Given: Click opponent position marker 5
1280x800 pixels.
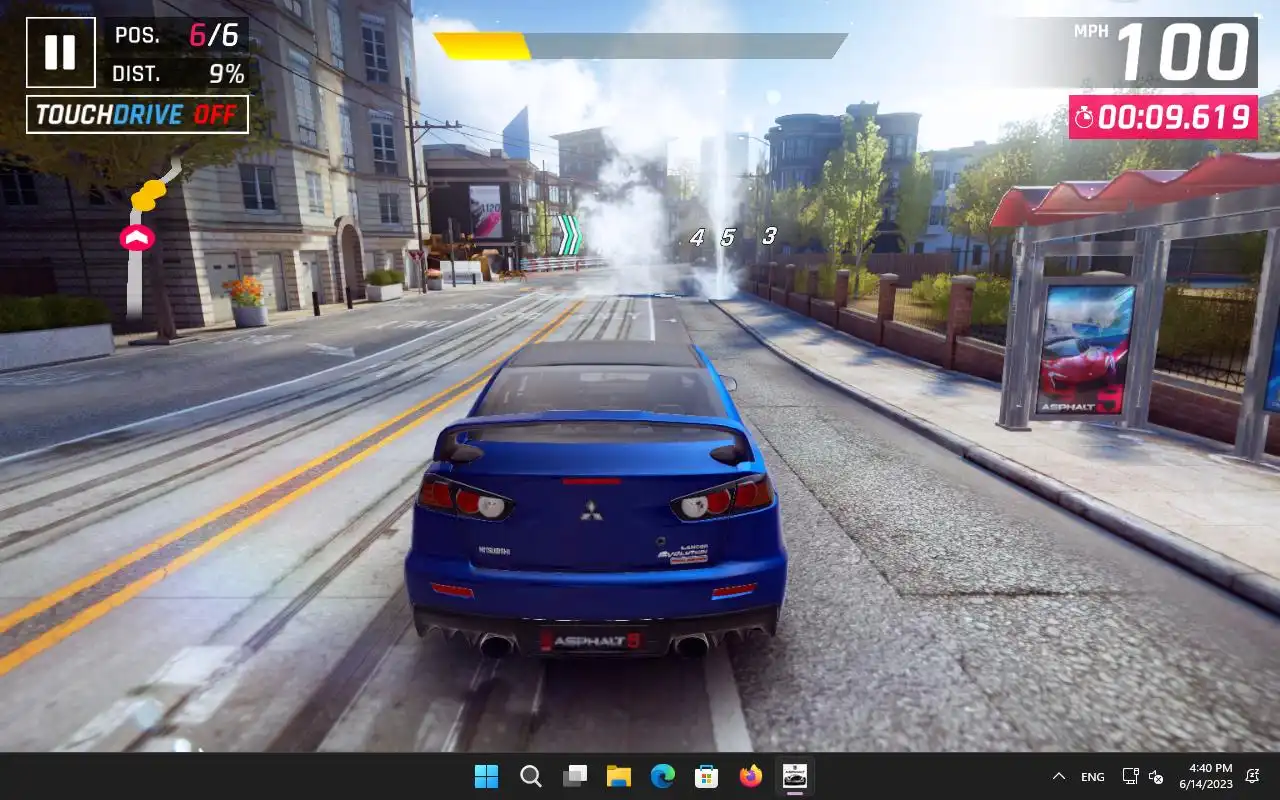Looking at the screenshot, I should (728, 237).
